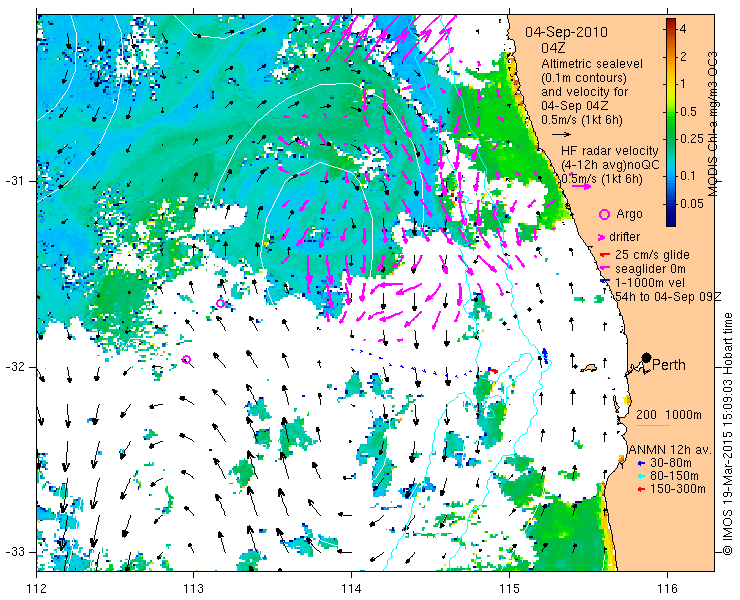
Task: Click the 'Altimetric sealevel' legend text
Action: pos(592,63)
